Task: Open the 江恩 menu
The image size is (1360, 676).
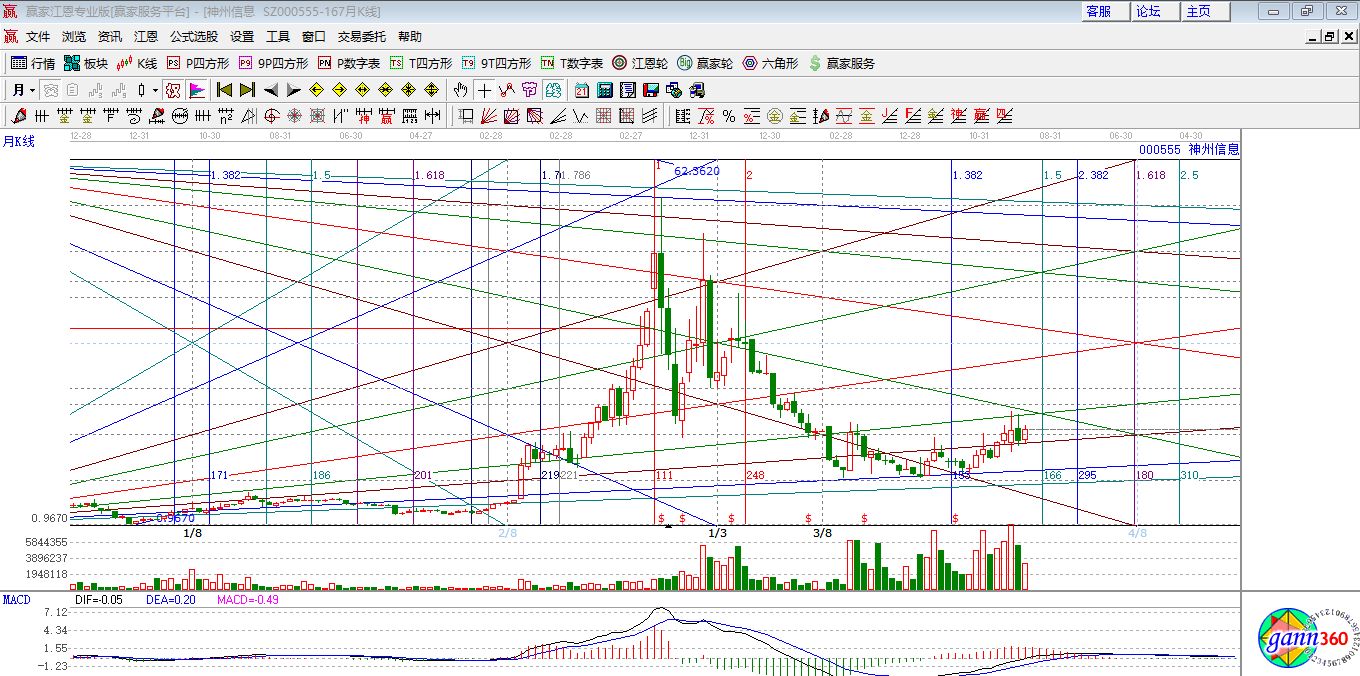Action: (x=146, y=37)
